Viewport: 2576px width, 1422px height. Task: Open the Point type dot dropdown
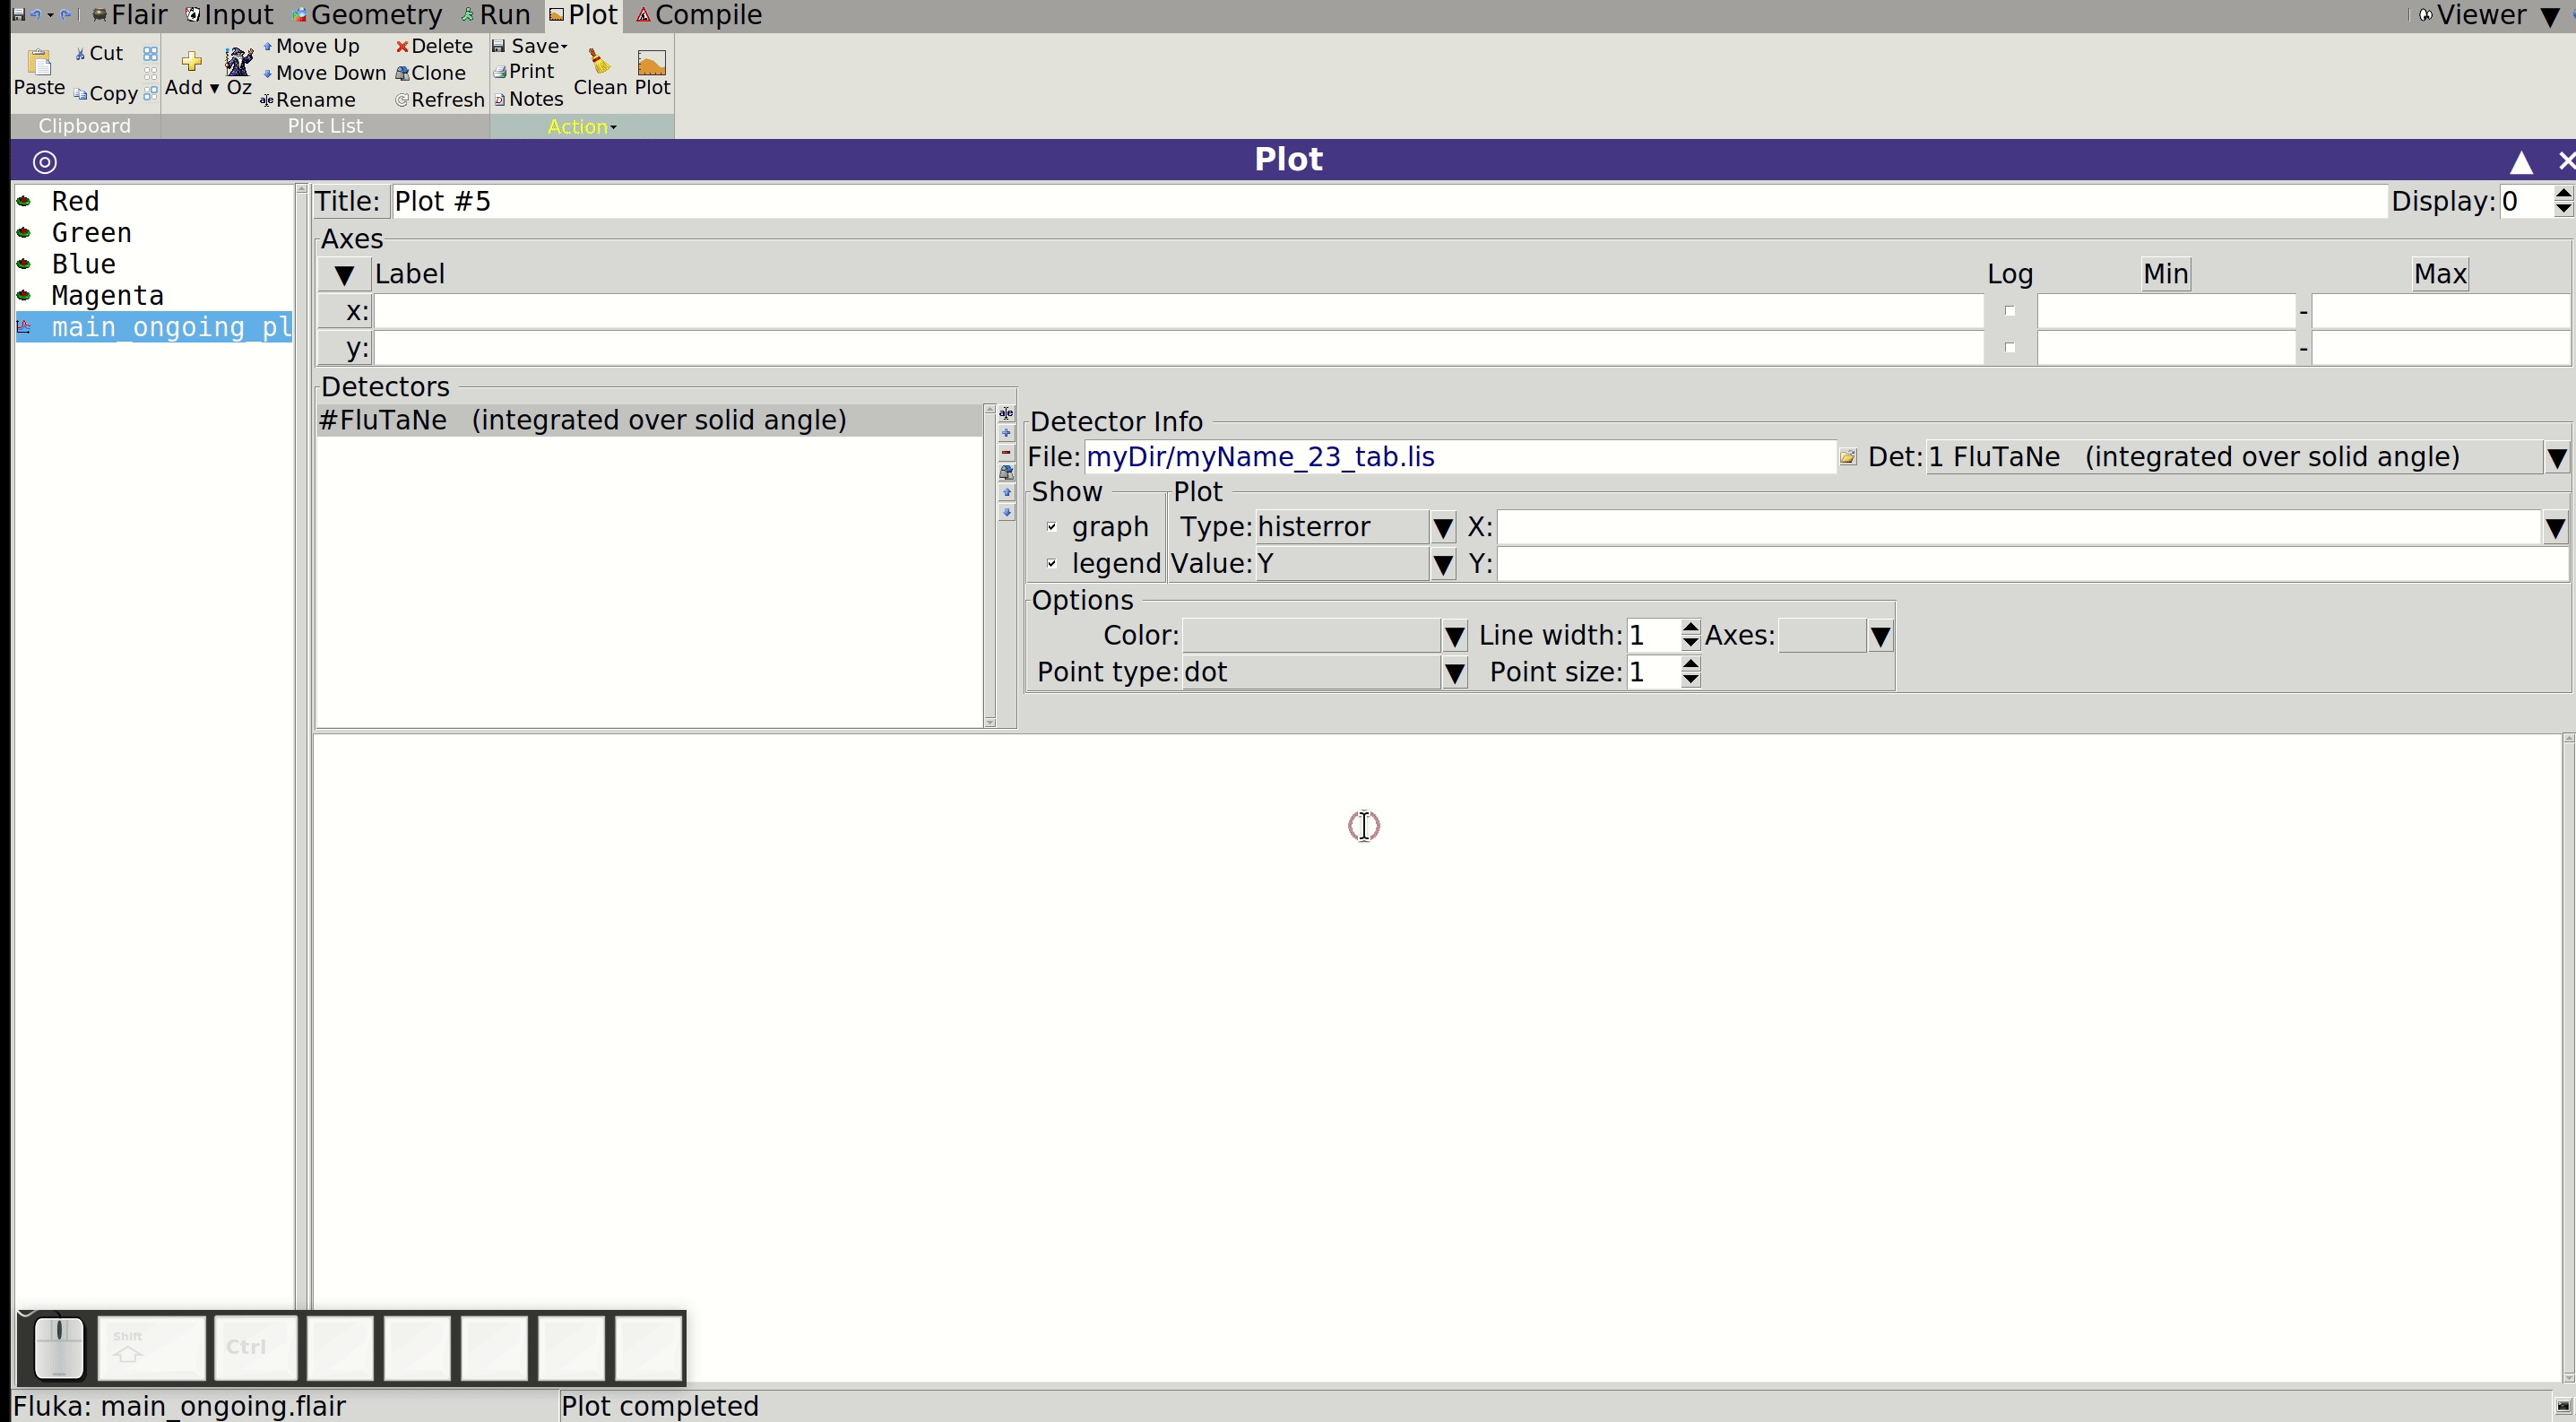(1455, 673)
